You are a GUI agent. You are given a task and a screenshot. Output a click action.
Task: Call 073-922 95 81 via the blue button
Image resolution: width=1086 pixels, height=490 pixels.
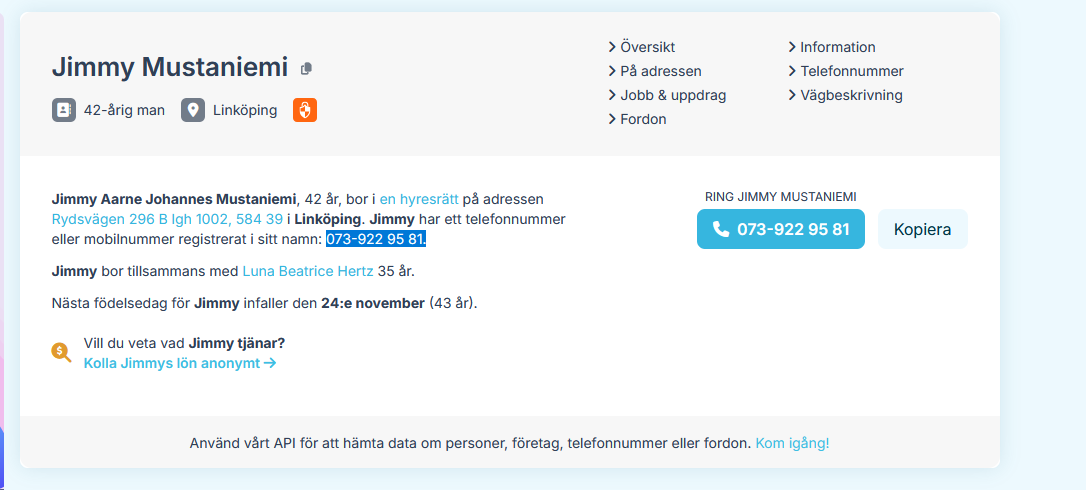(x=781, y=229)
